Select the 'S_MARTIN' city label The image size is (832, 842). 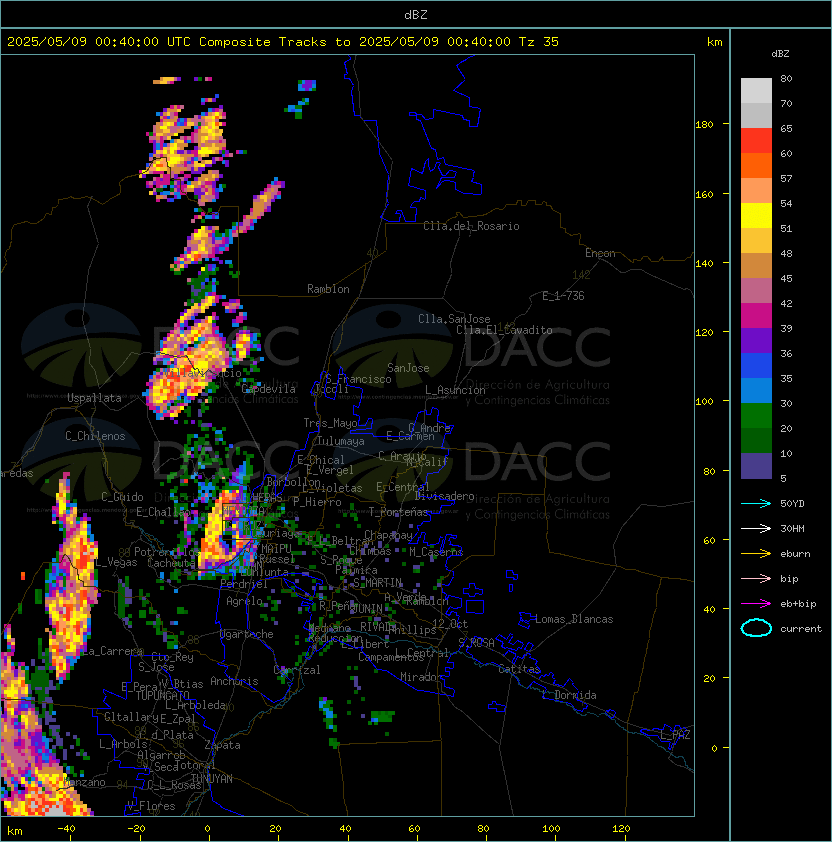coord(378,583)
